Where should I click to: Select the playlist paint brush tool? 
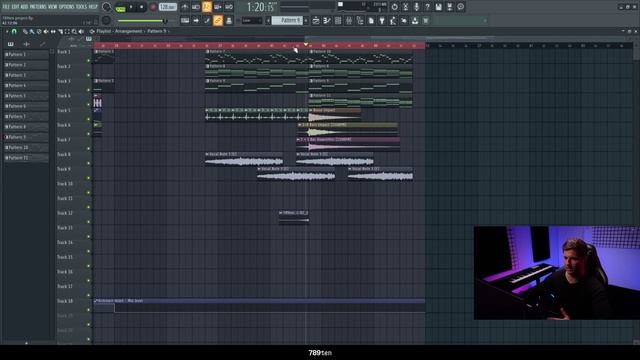(x=32, y=31)
